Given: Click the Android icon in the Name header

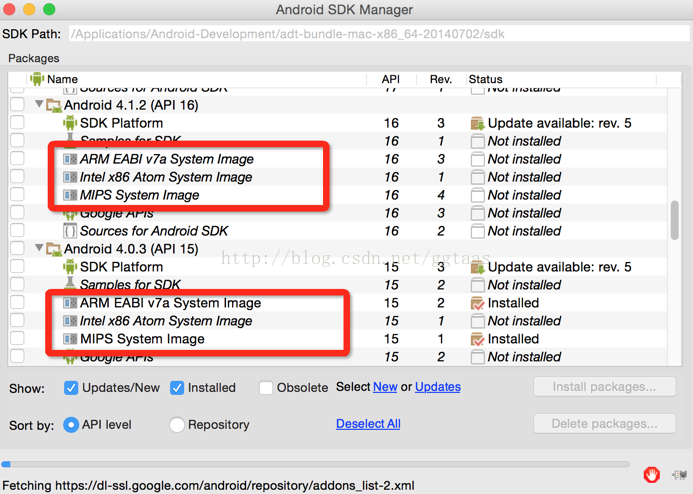Looking at the screenshot, I should [37, 79].
